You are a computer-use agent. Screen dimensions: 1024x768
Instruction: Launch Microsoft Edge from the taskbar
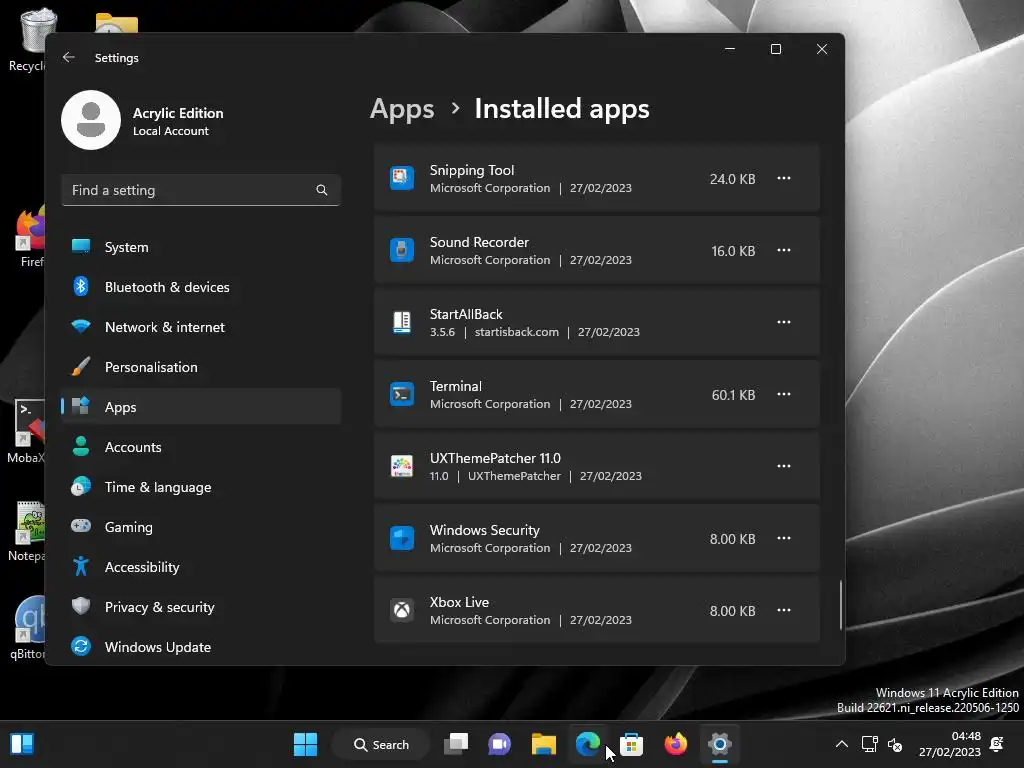tap(588, 744)
